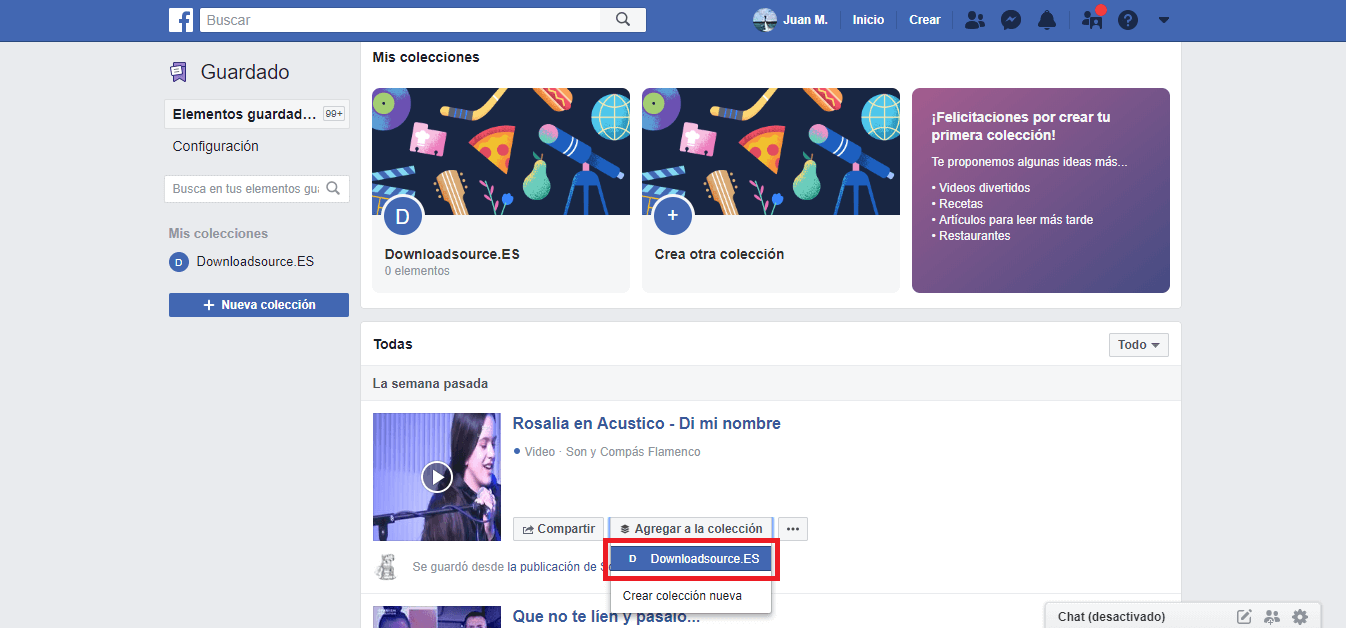Viewport: 1346px width, 628px height.
Task: Open Son y Compás Flamenco page link
Action: pos(633,452)
